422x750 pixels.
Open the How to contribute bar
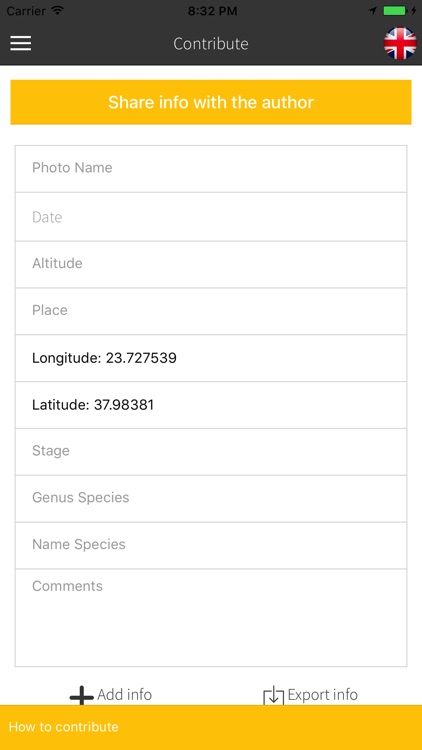211,727
